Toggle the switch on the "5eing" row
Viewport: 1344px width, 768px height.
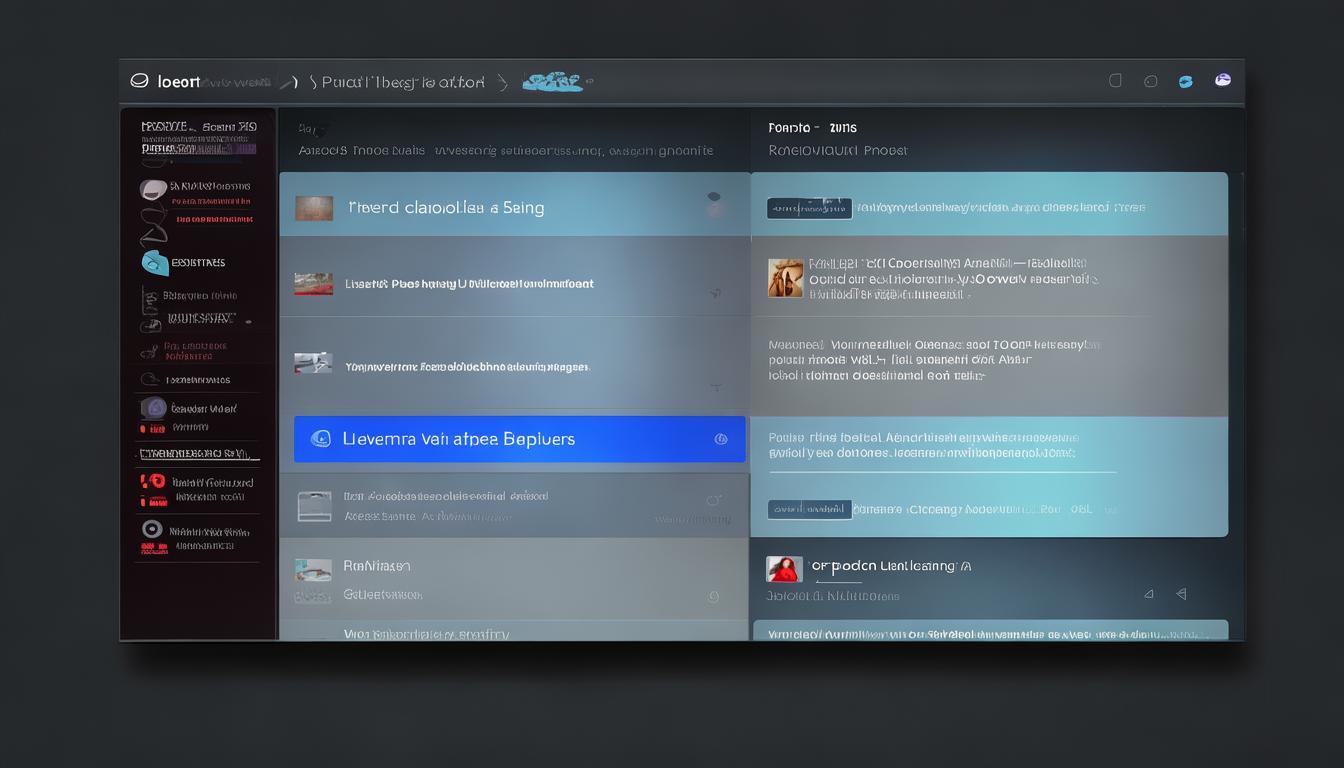(x=714, y=204)
